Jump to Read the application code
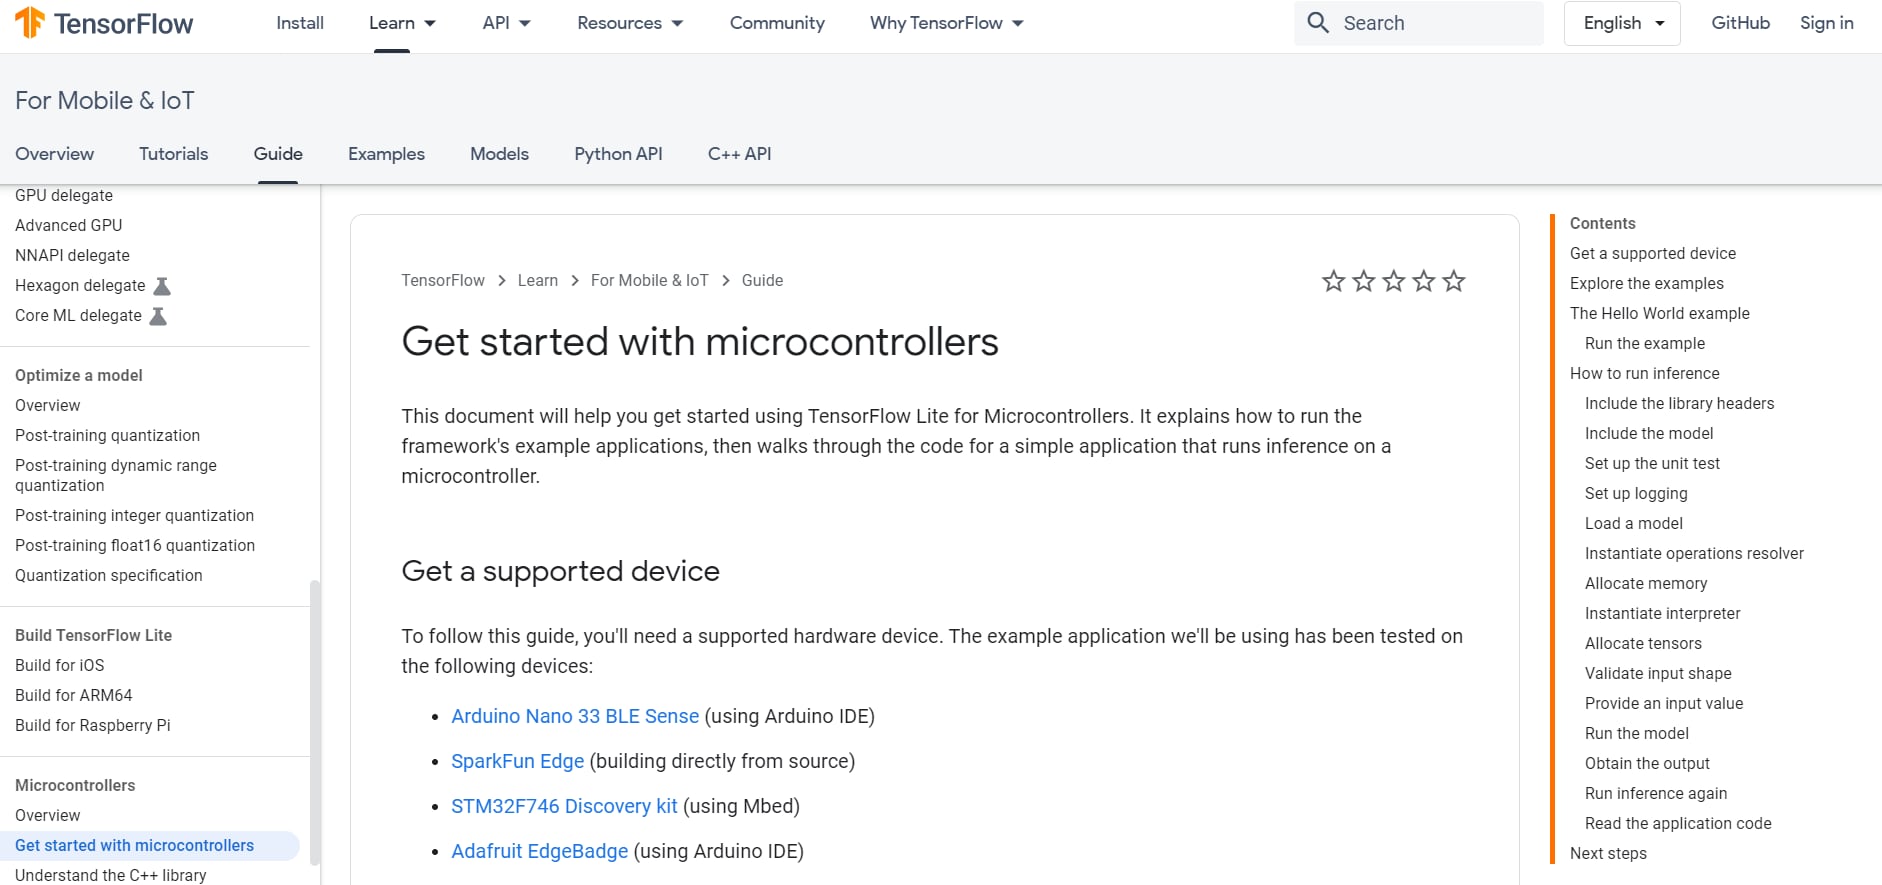This screenshot has height=885, width=1882. click(x=1678, y=823)
